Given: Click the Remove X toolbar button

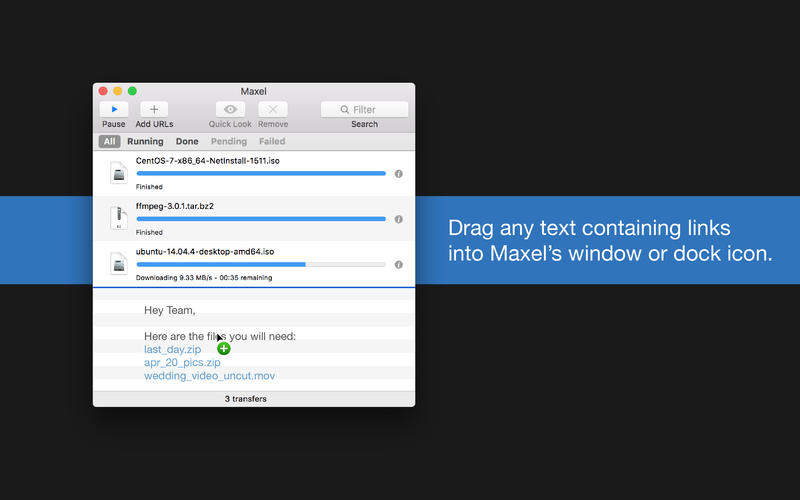Looking at the screenshot, I should pyautogui.click(x=273, y=109).
